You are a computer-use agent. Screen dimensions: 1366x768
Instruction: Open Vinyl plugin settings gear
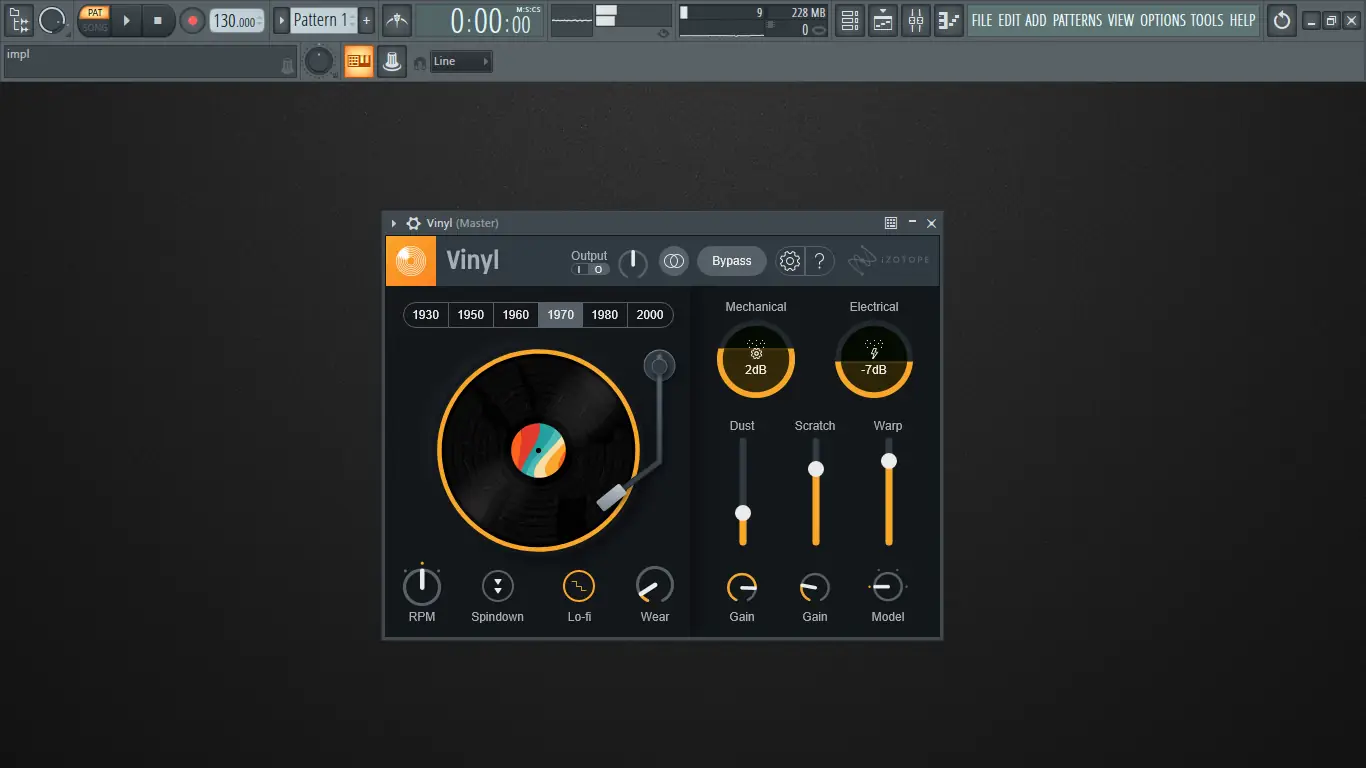click(x=790, y=261)
